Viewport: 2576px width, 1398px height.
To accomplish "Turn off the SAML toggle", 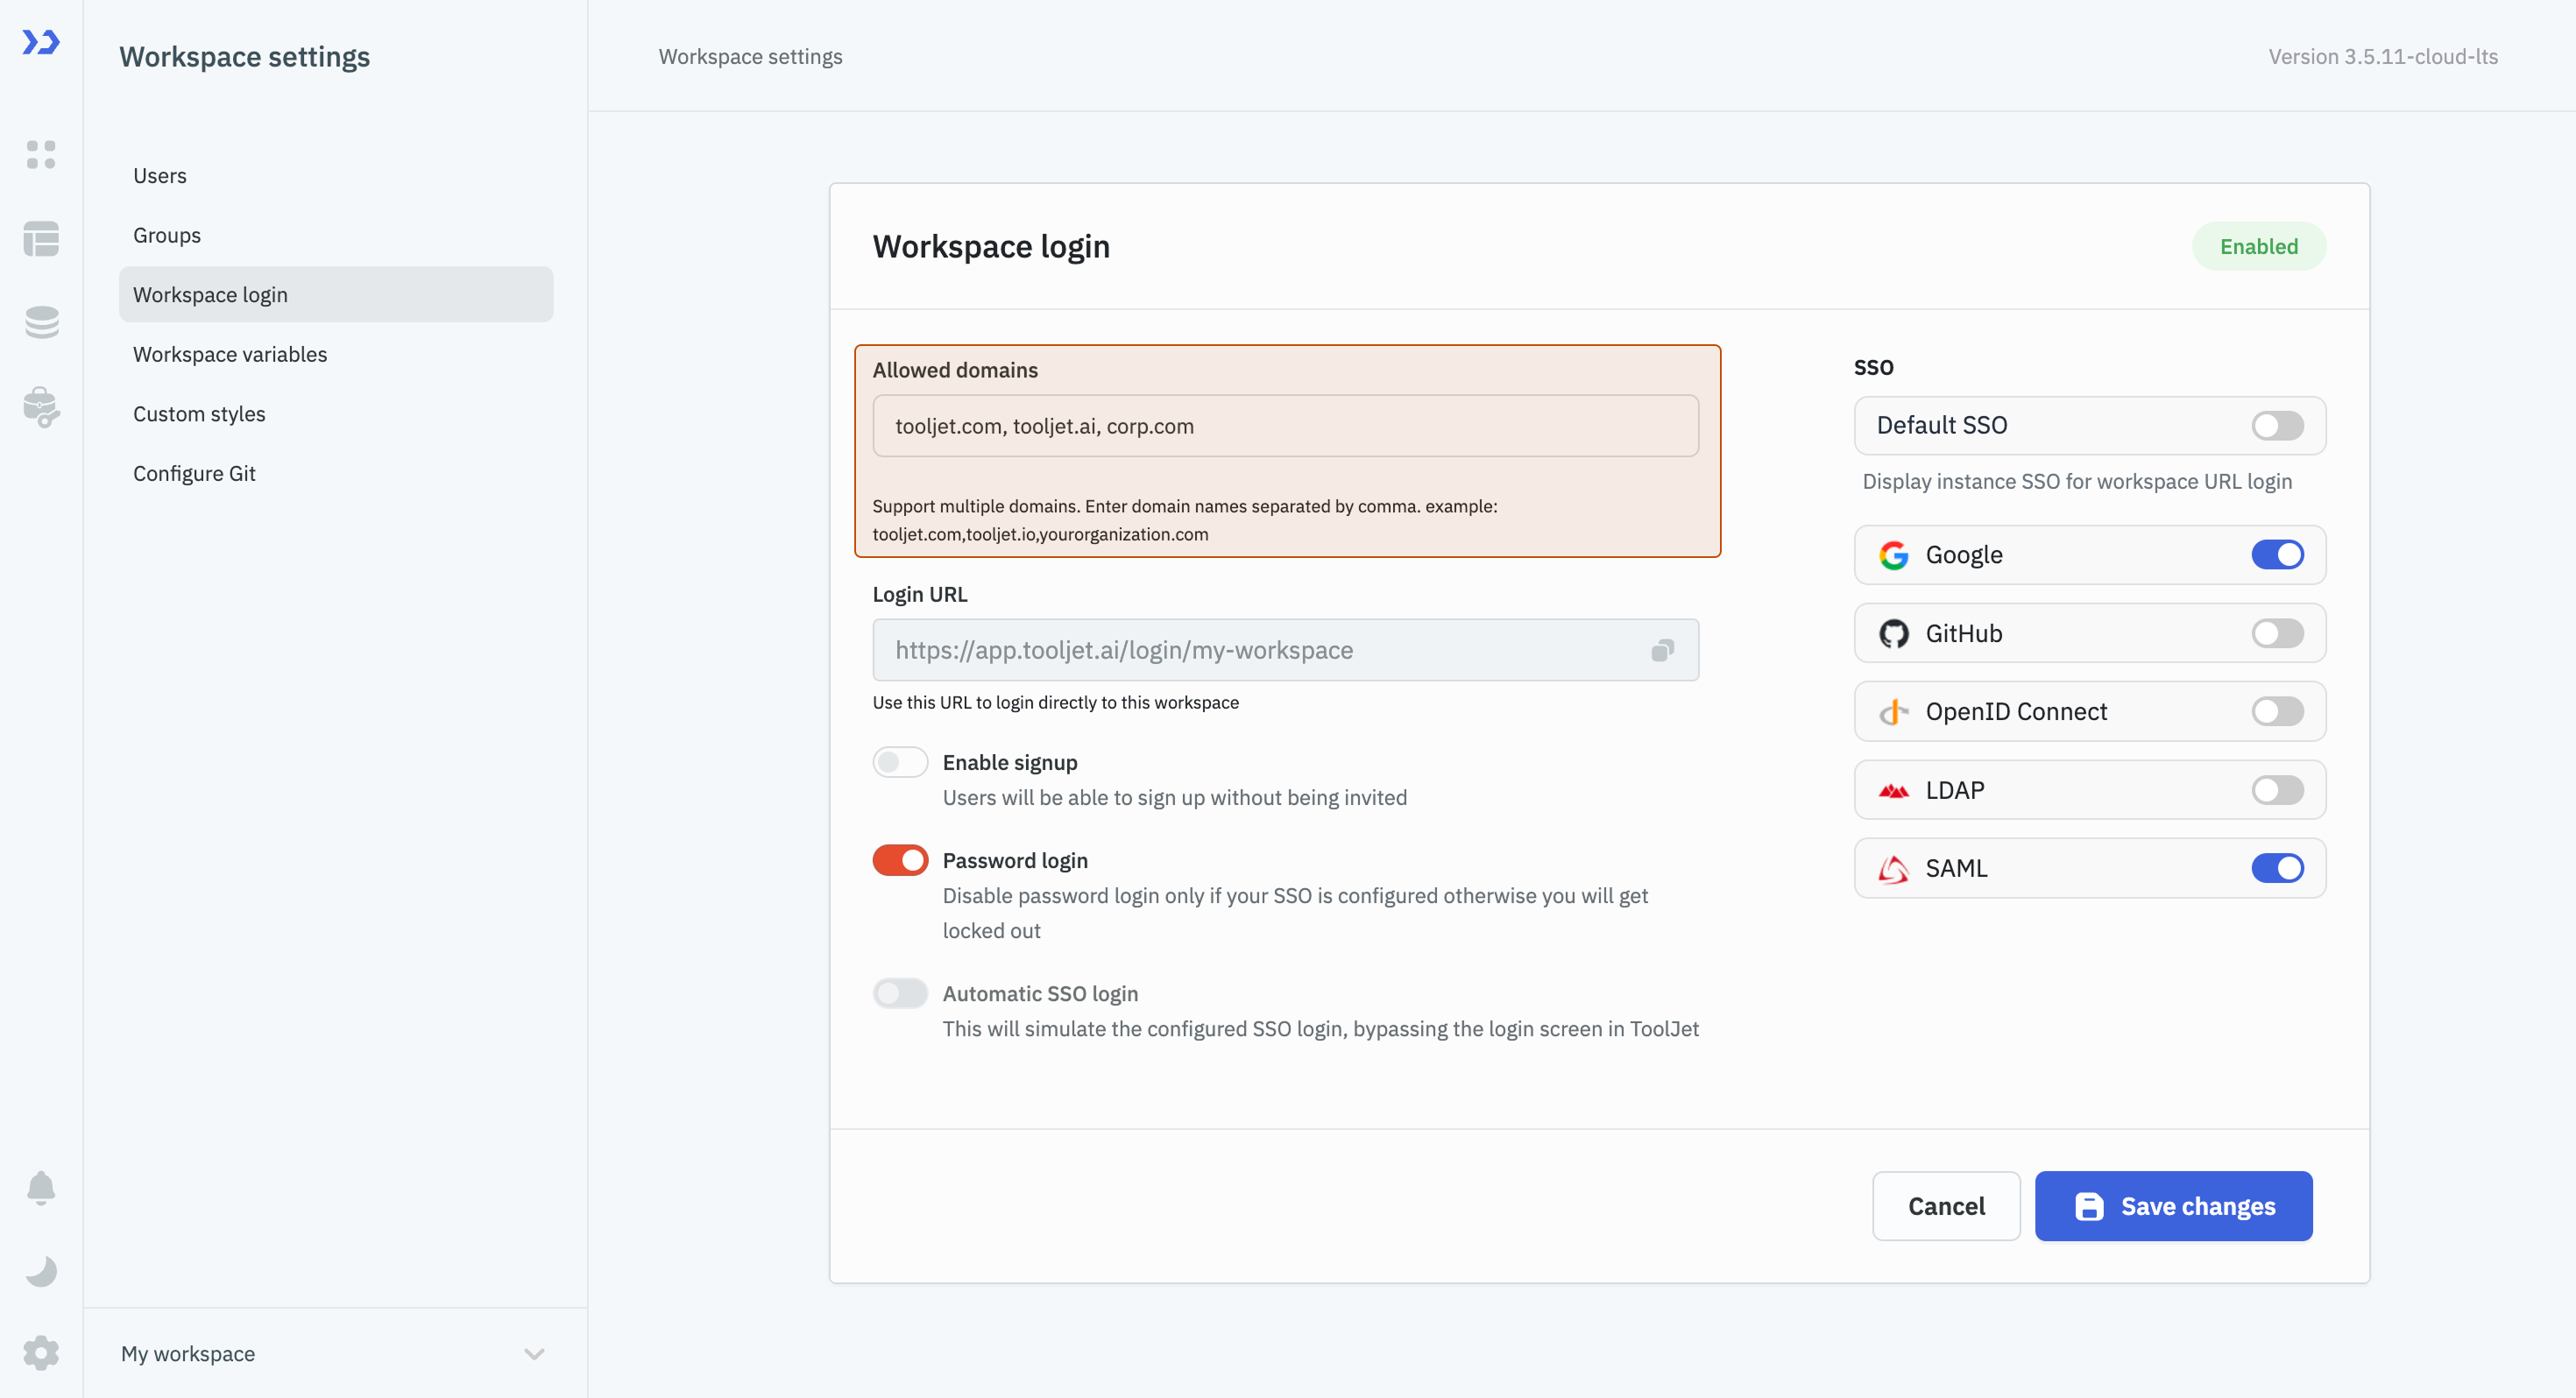I will coord(2277,868).
